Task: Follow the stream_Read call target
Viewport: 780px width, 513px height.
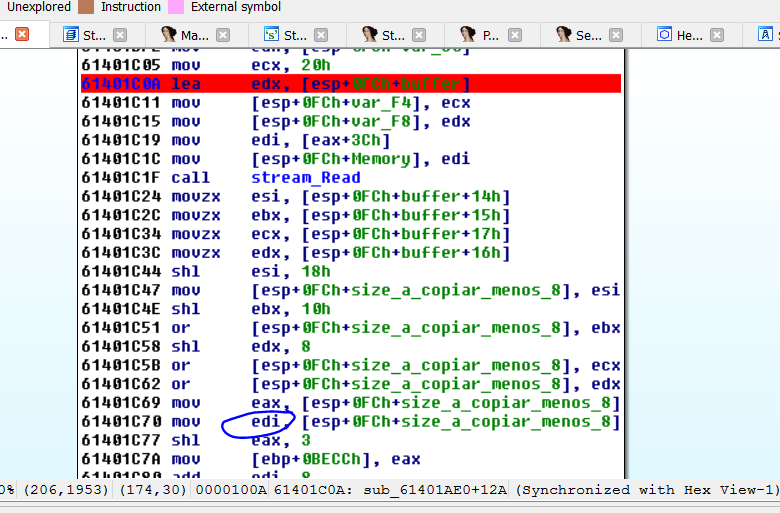Action: click(x=296, y=178)
